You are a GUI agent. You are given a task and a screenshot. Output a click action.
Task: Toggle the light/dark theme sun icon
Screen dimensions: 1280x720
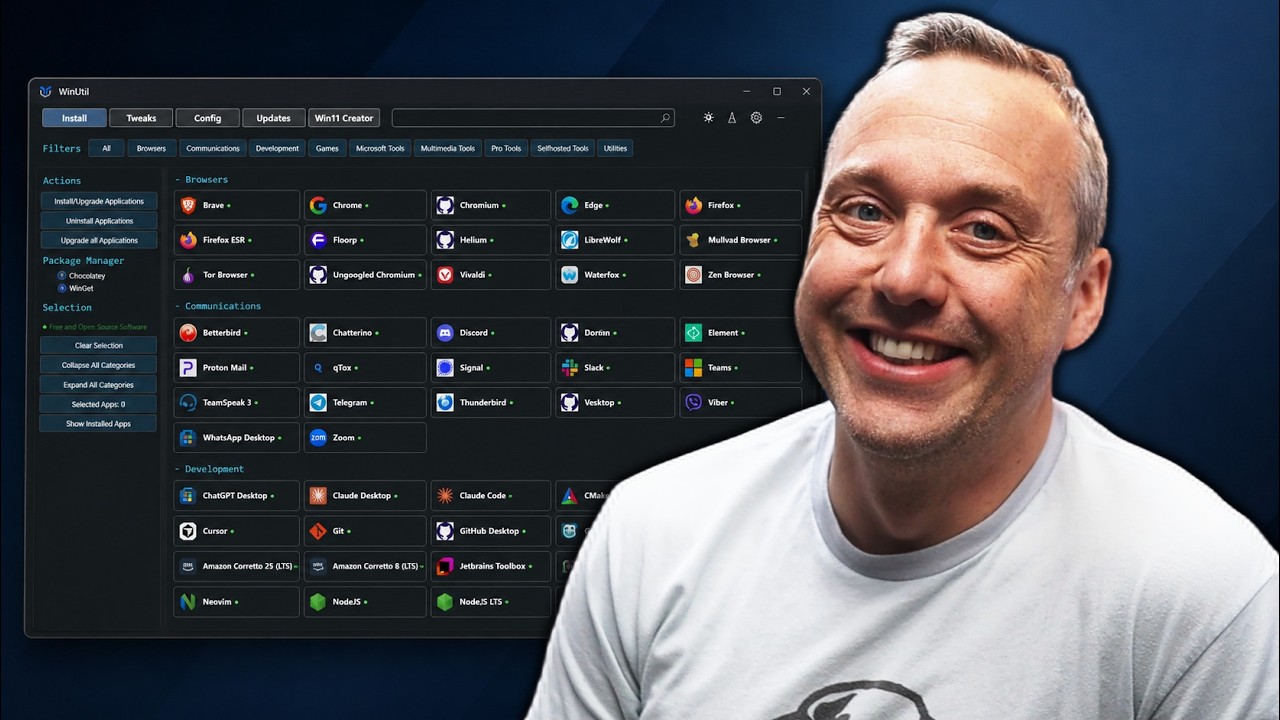pos(708,118)
